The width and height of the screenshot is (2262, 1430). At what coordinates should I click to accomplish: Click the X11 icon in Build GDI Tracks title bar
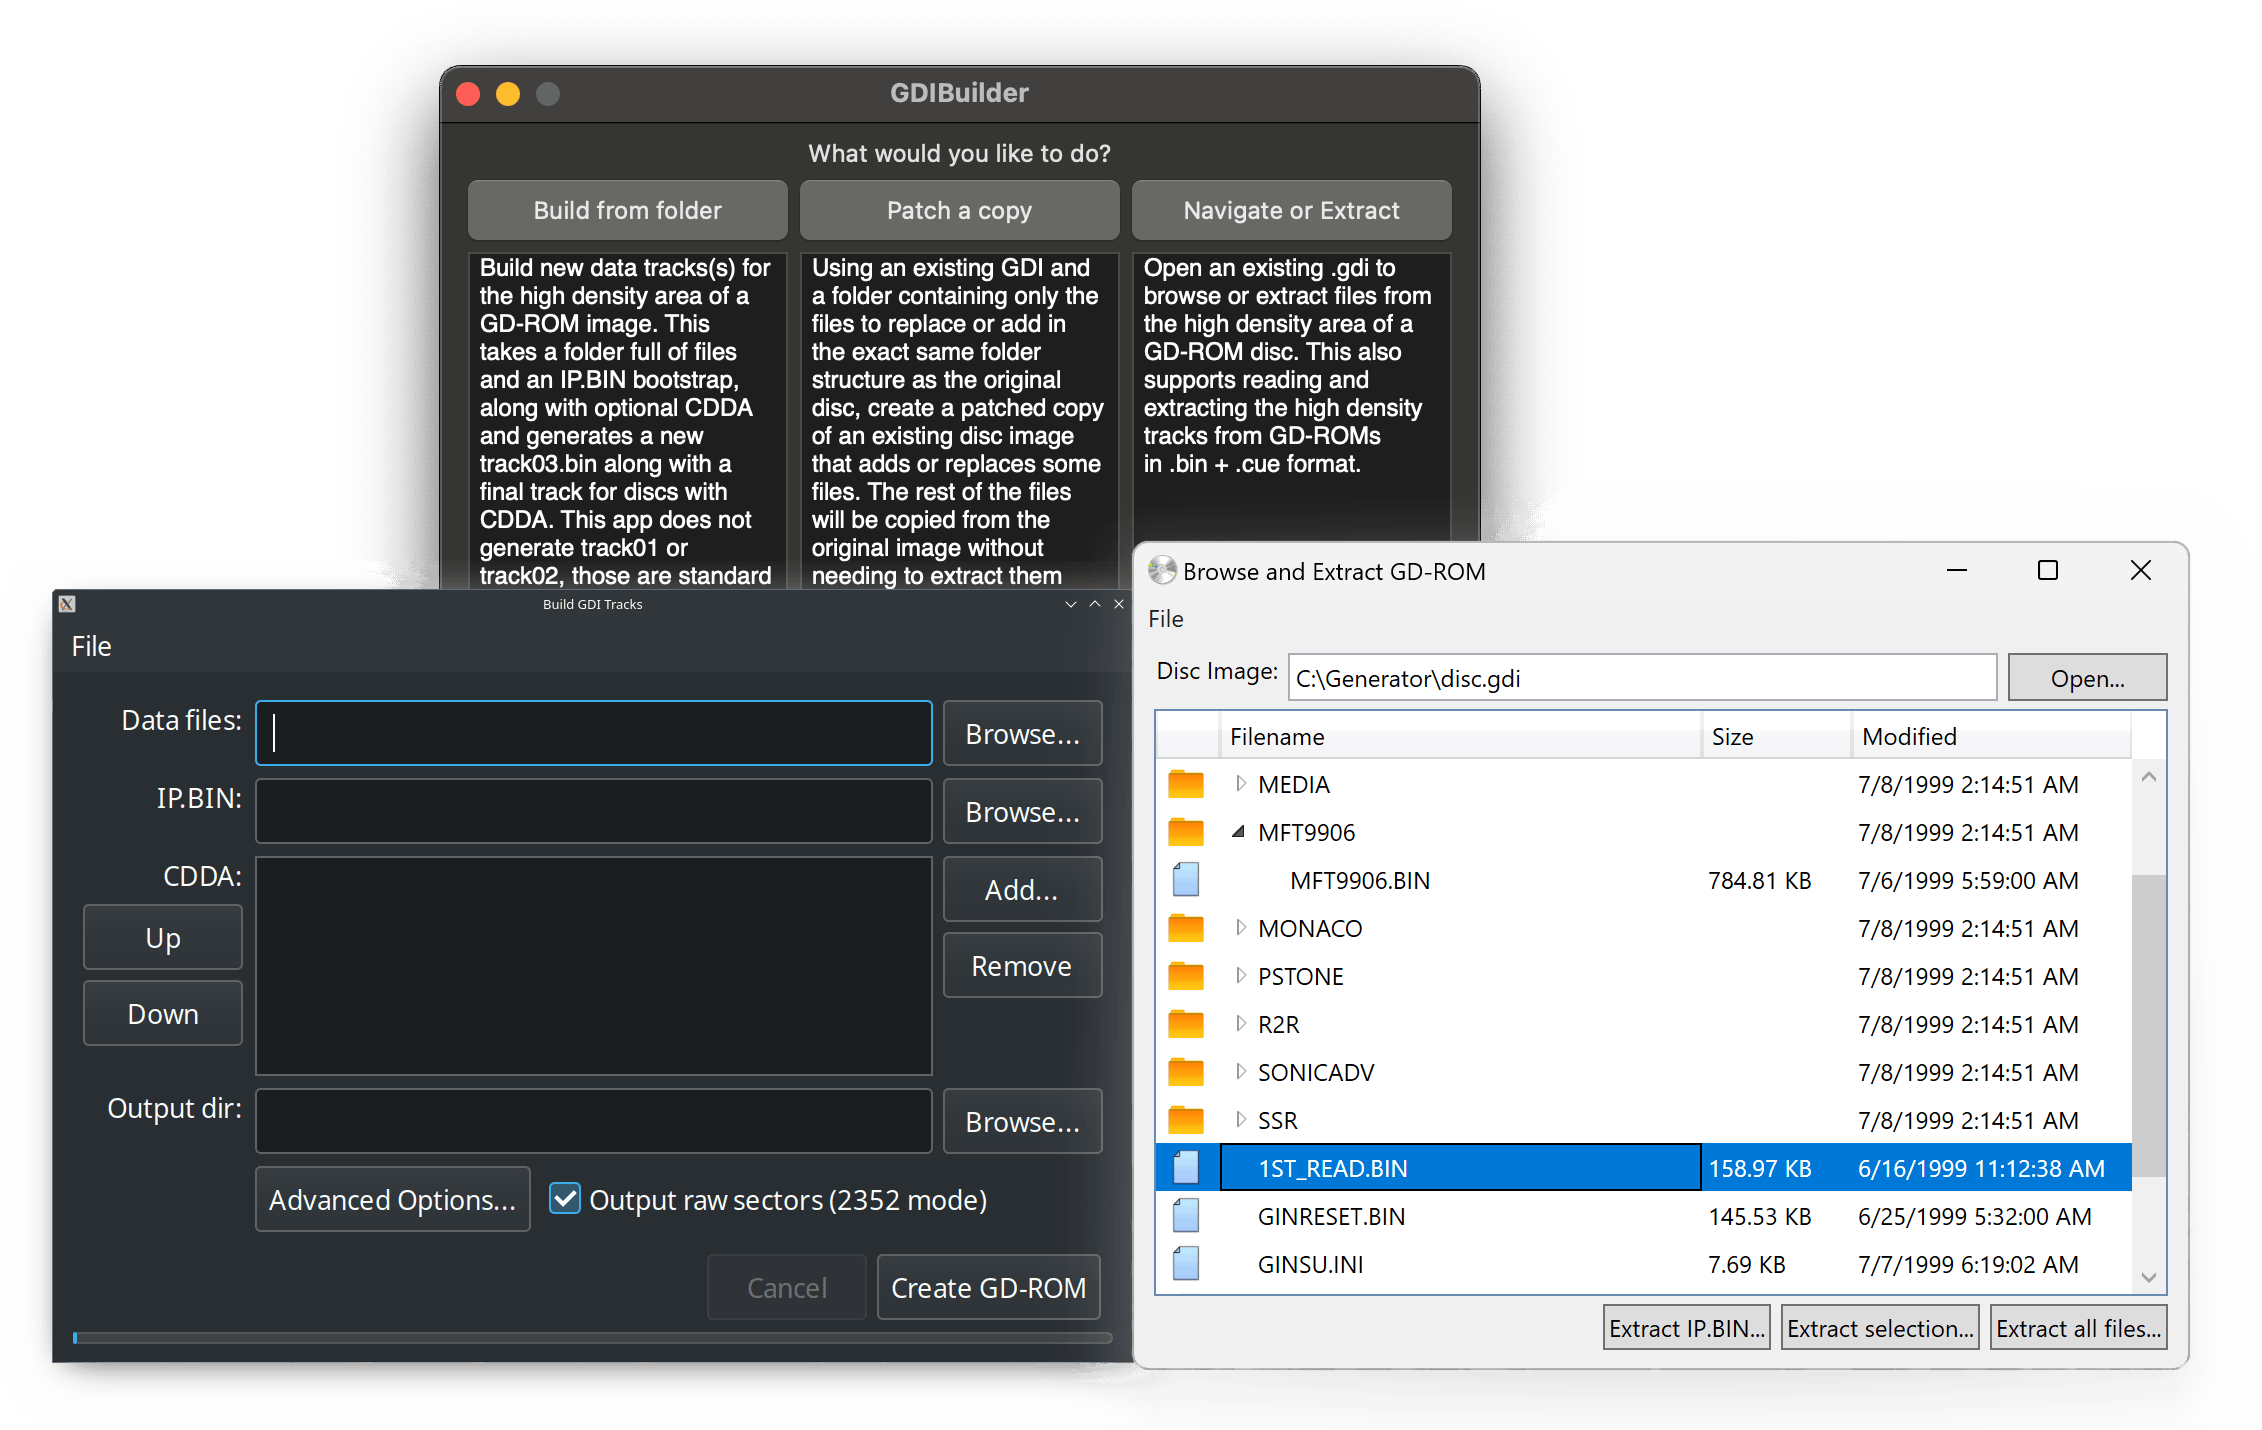point(67,604)
